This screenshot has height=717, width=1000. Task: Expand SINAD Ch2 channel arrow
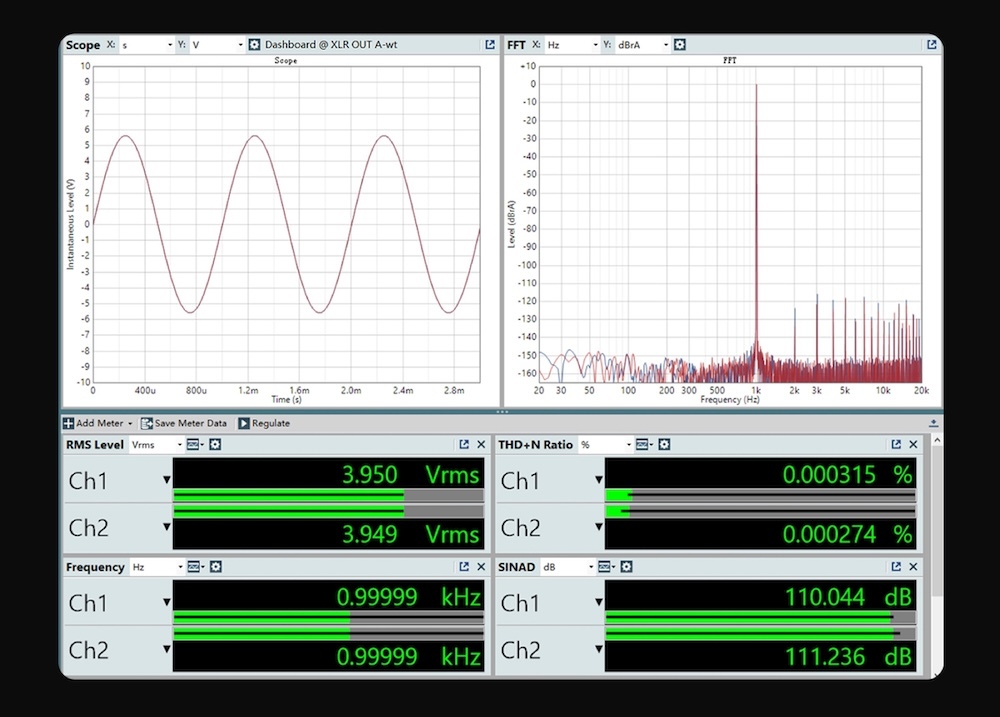(599, 649)
